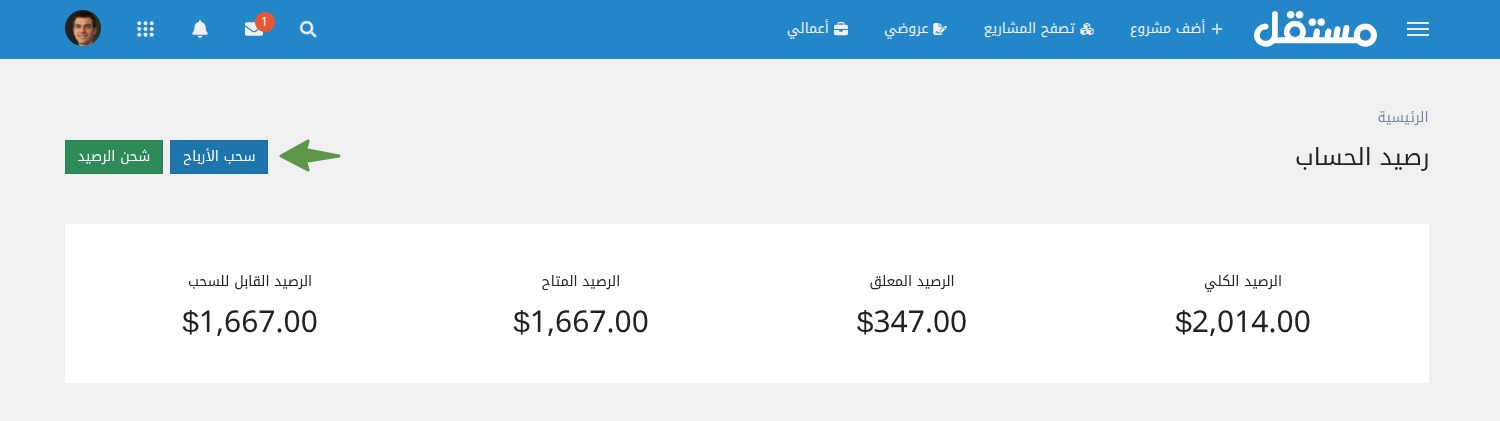Open the search icon in header
The height and width of the screenshot is (421, 1500).
[308, 30]
